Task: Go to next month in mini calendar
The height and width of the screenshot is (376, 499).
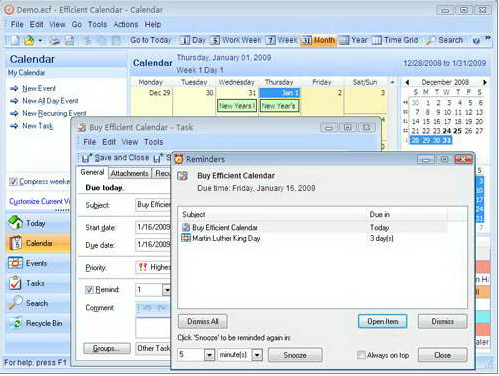Action: coord(485,82)
